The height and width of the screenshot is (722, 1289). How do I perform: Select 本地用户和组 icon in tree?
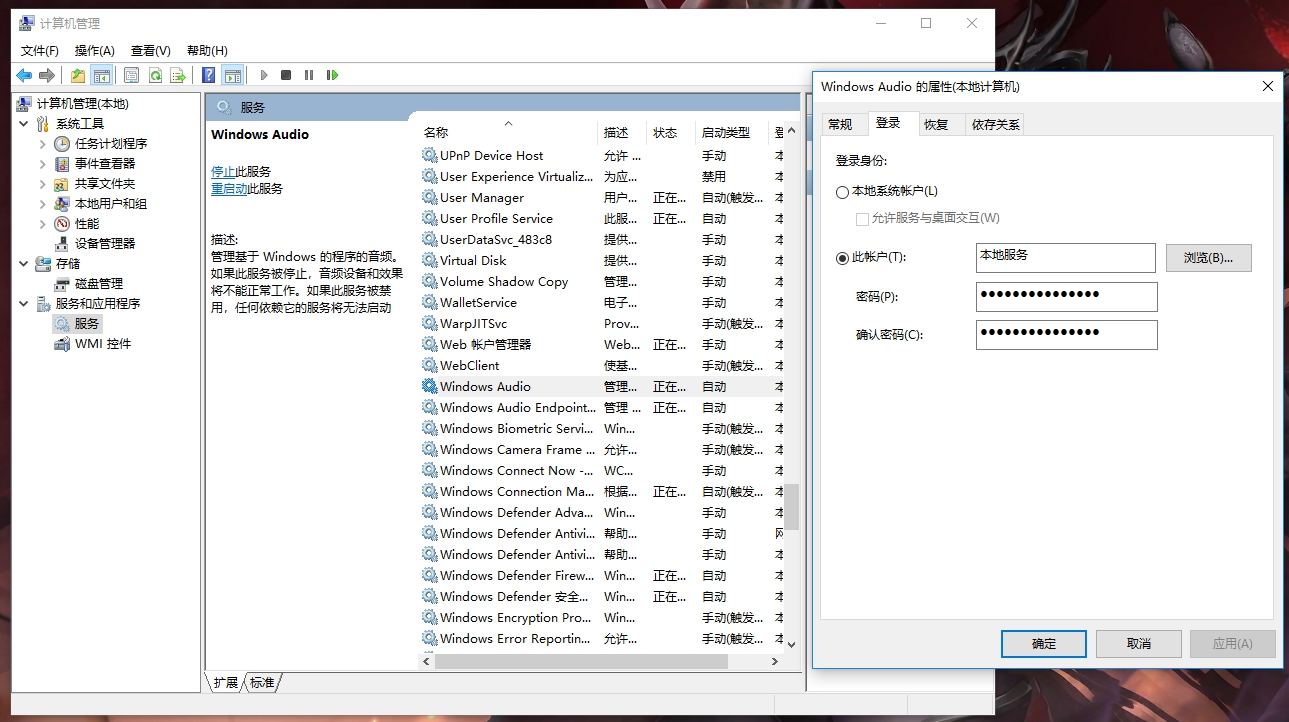(x=62, y=204)
